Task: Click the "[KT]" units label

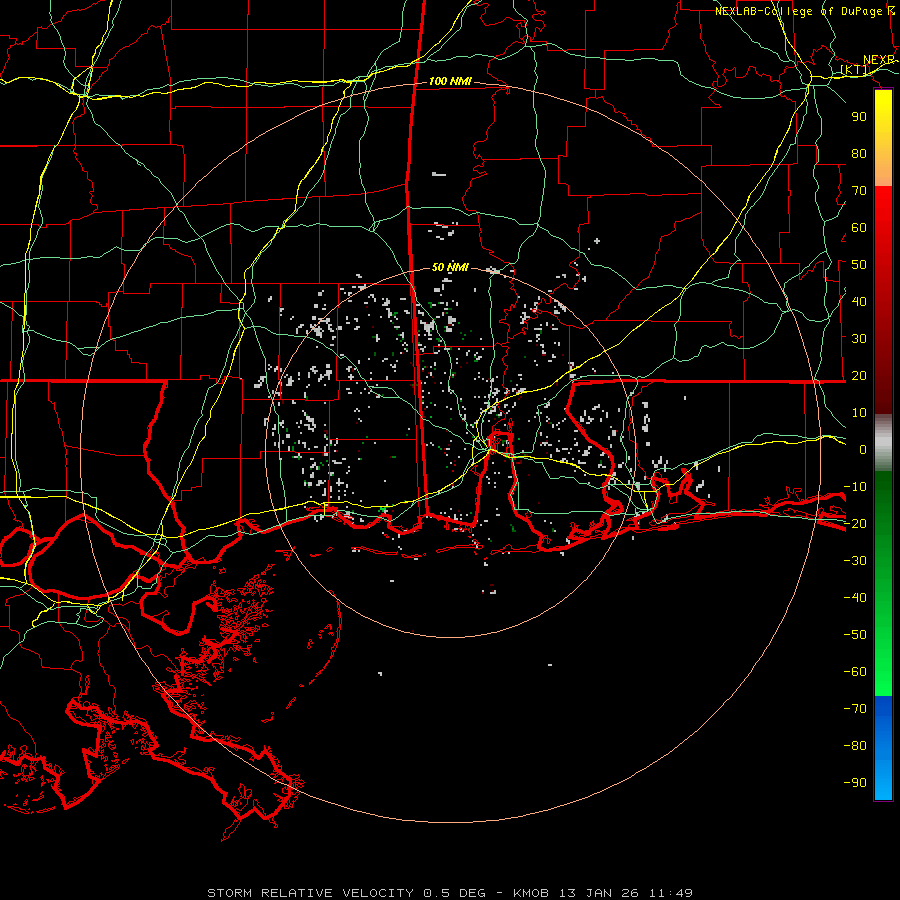Action: (x=855, y=70)
